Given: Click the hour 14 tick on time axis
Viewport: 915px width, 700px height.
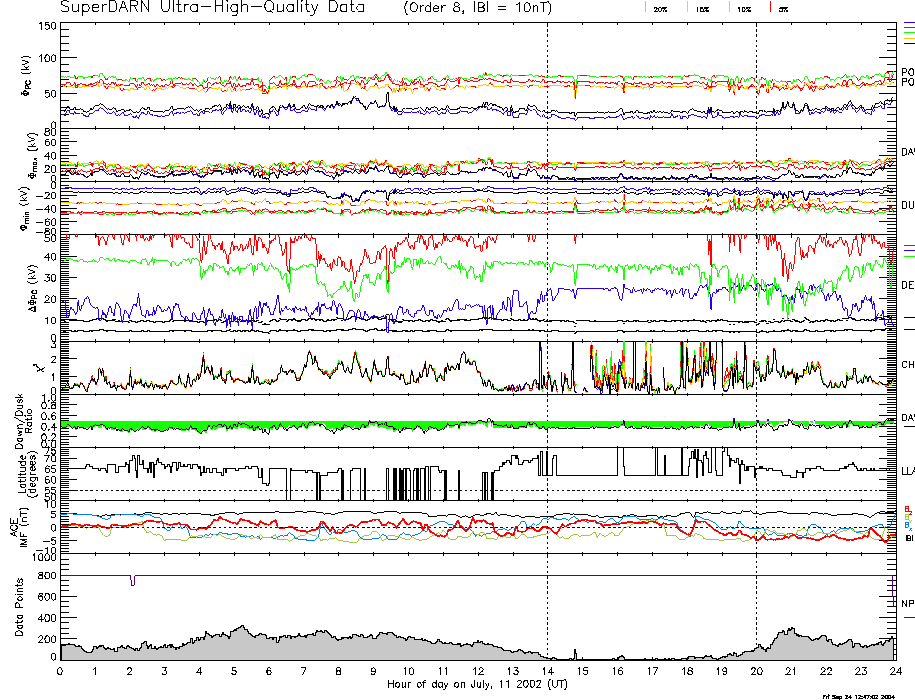Looking at the screenshot, I should 547,672.
